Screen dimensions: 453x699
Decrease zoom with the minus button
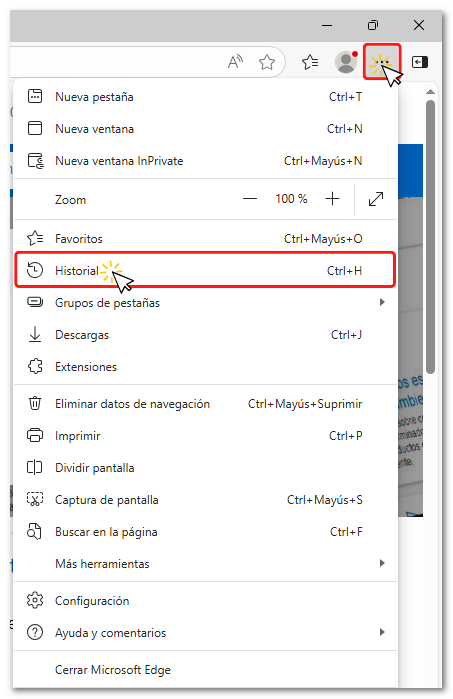click(x=250, y=199)
